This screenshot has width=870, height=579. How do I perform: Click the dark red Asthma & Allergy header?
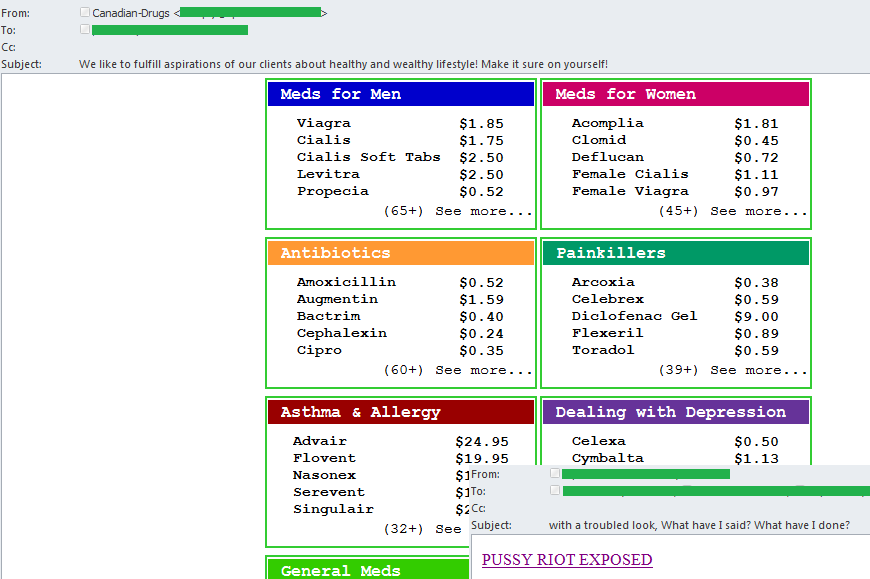pyautogui.click(x=401, y=412)
